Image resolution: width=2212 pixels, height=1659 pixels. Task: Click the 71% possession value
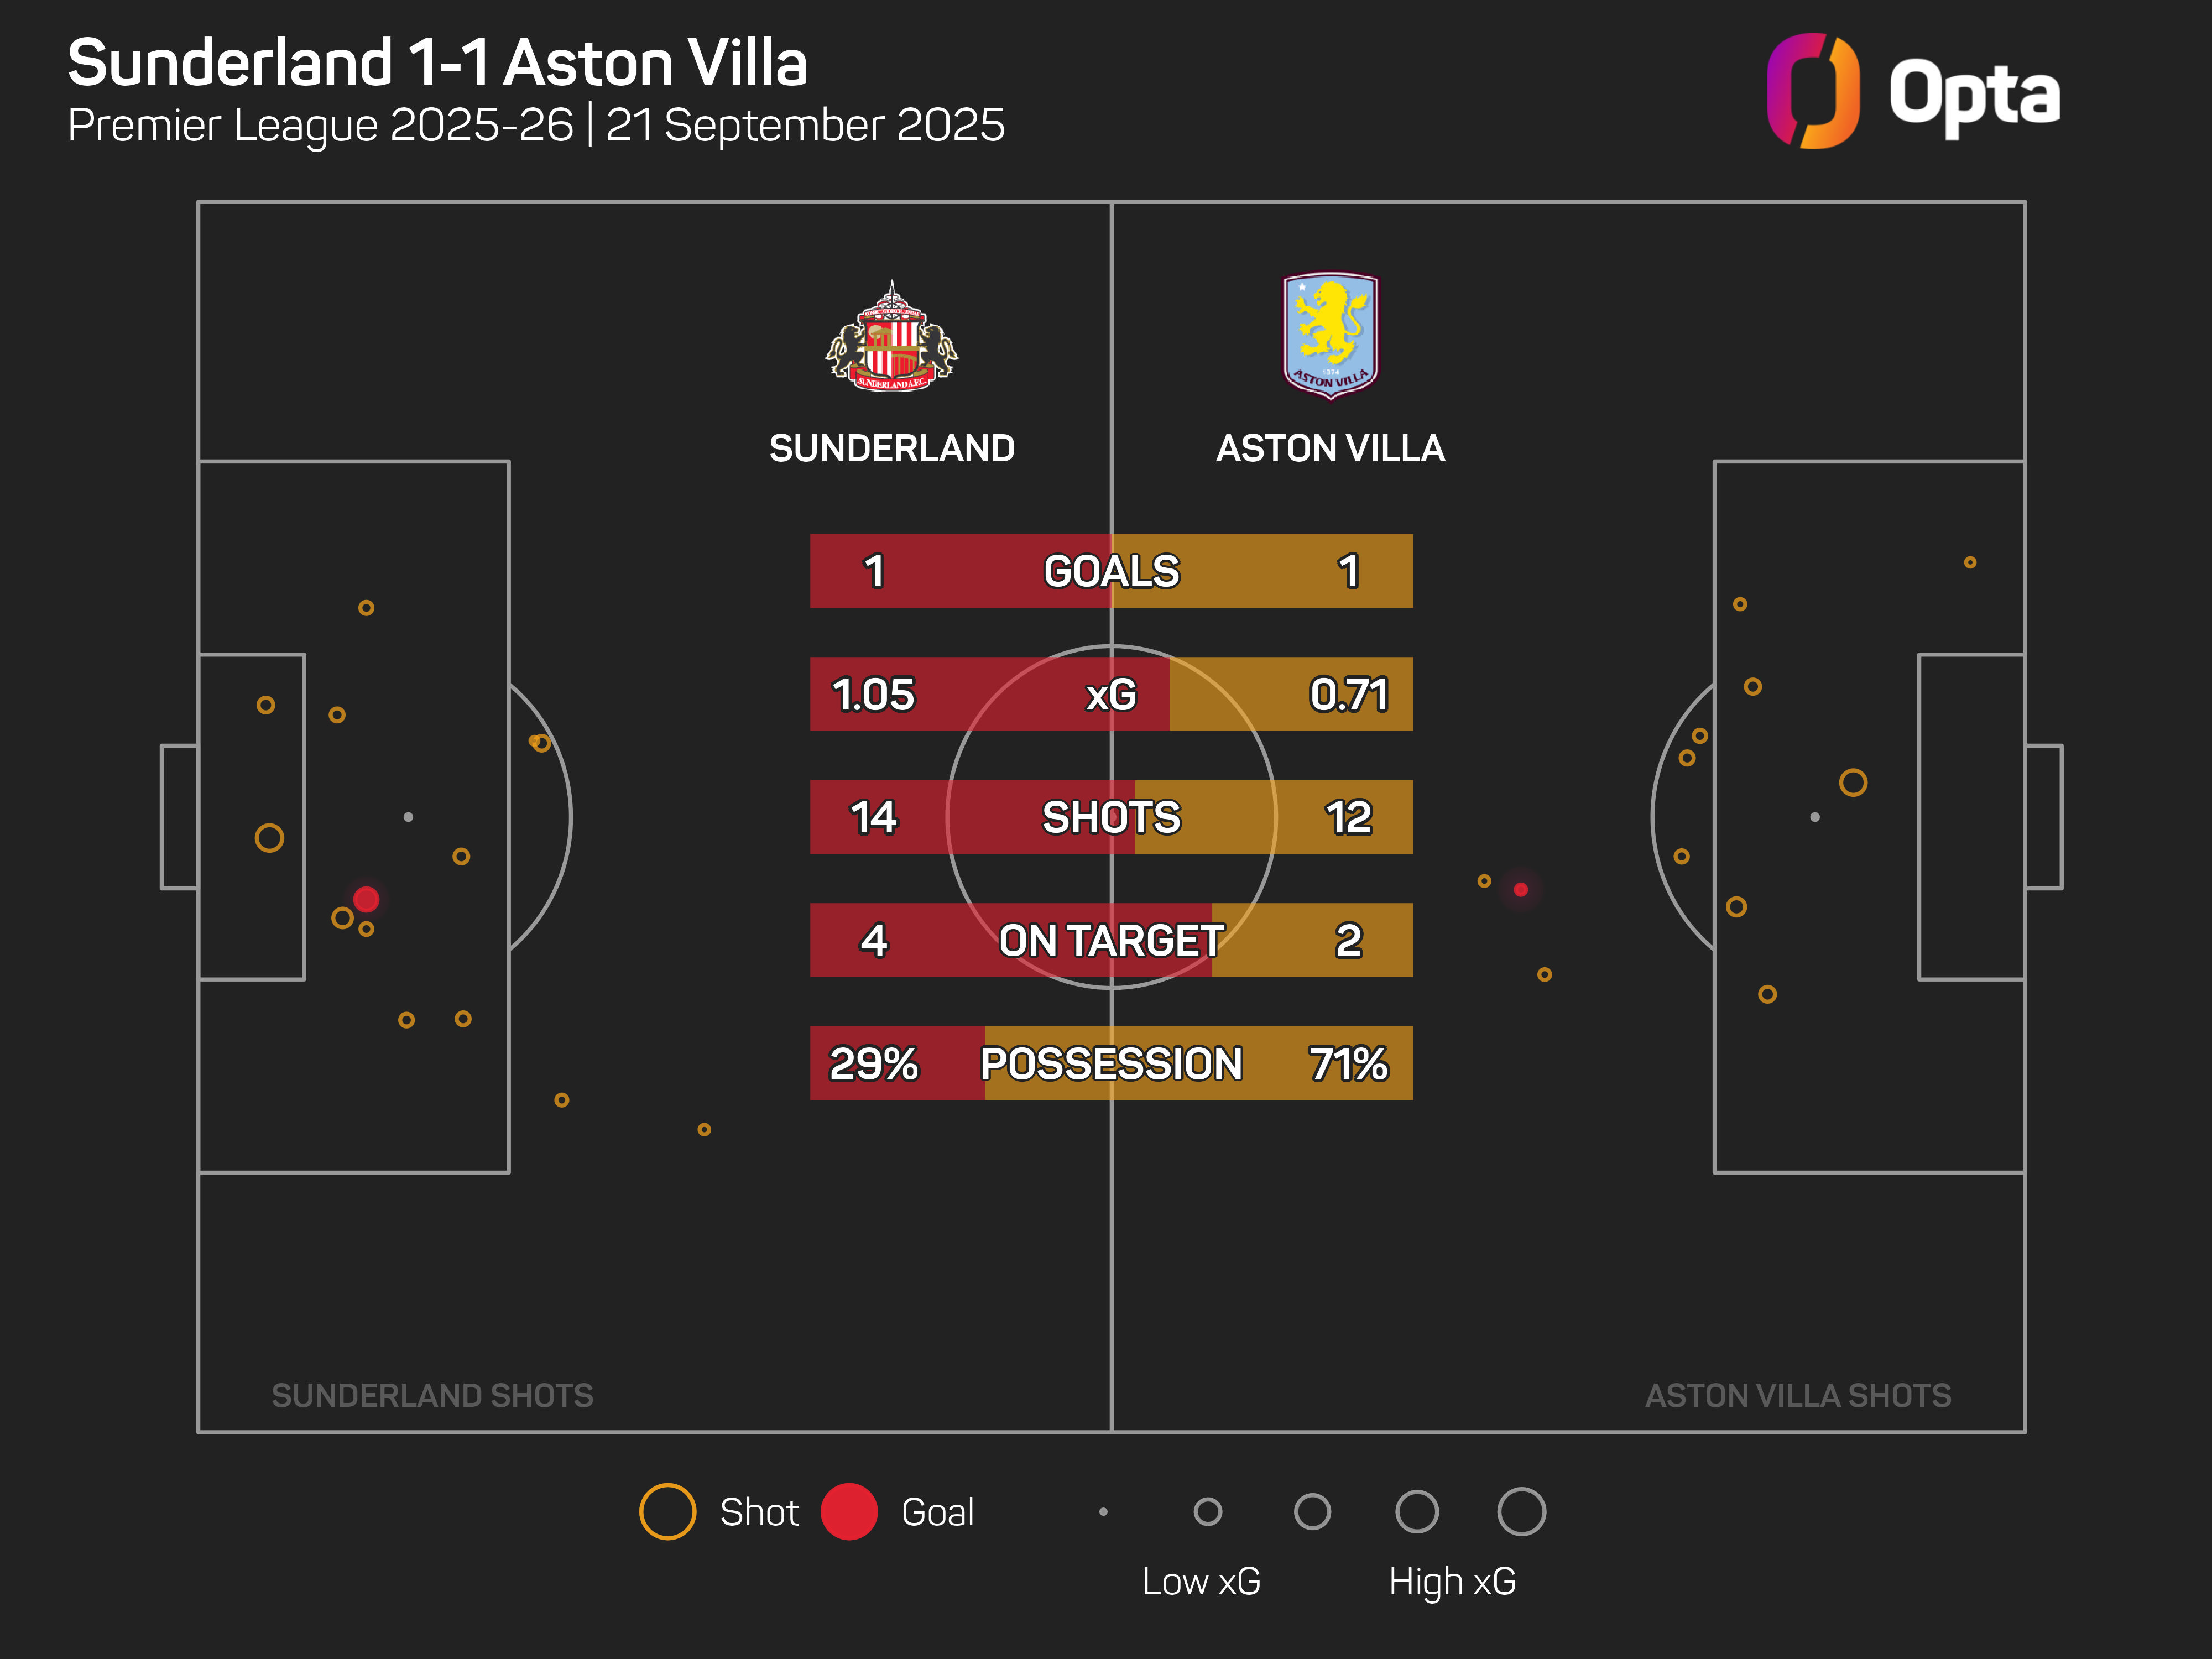pos(1348,1063)
